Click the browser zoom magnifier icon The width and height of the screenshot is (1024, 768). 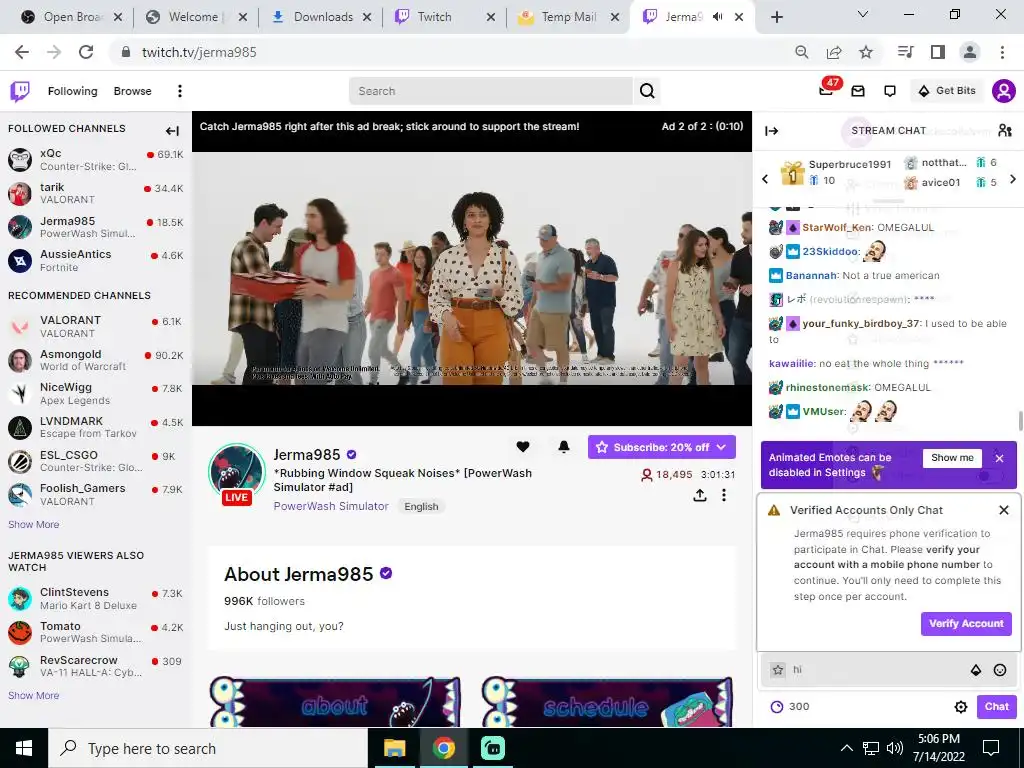click(802, 52)
